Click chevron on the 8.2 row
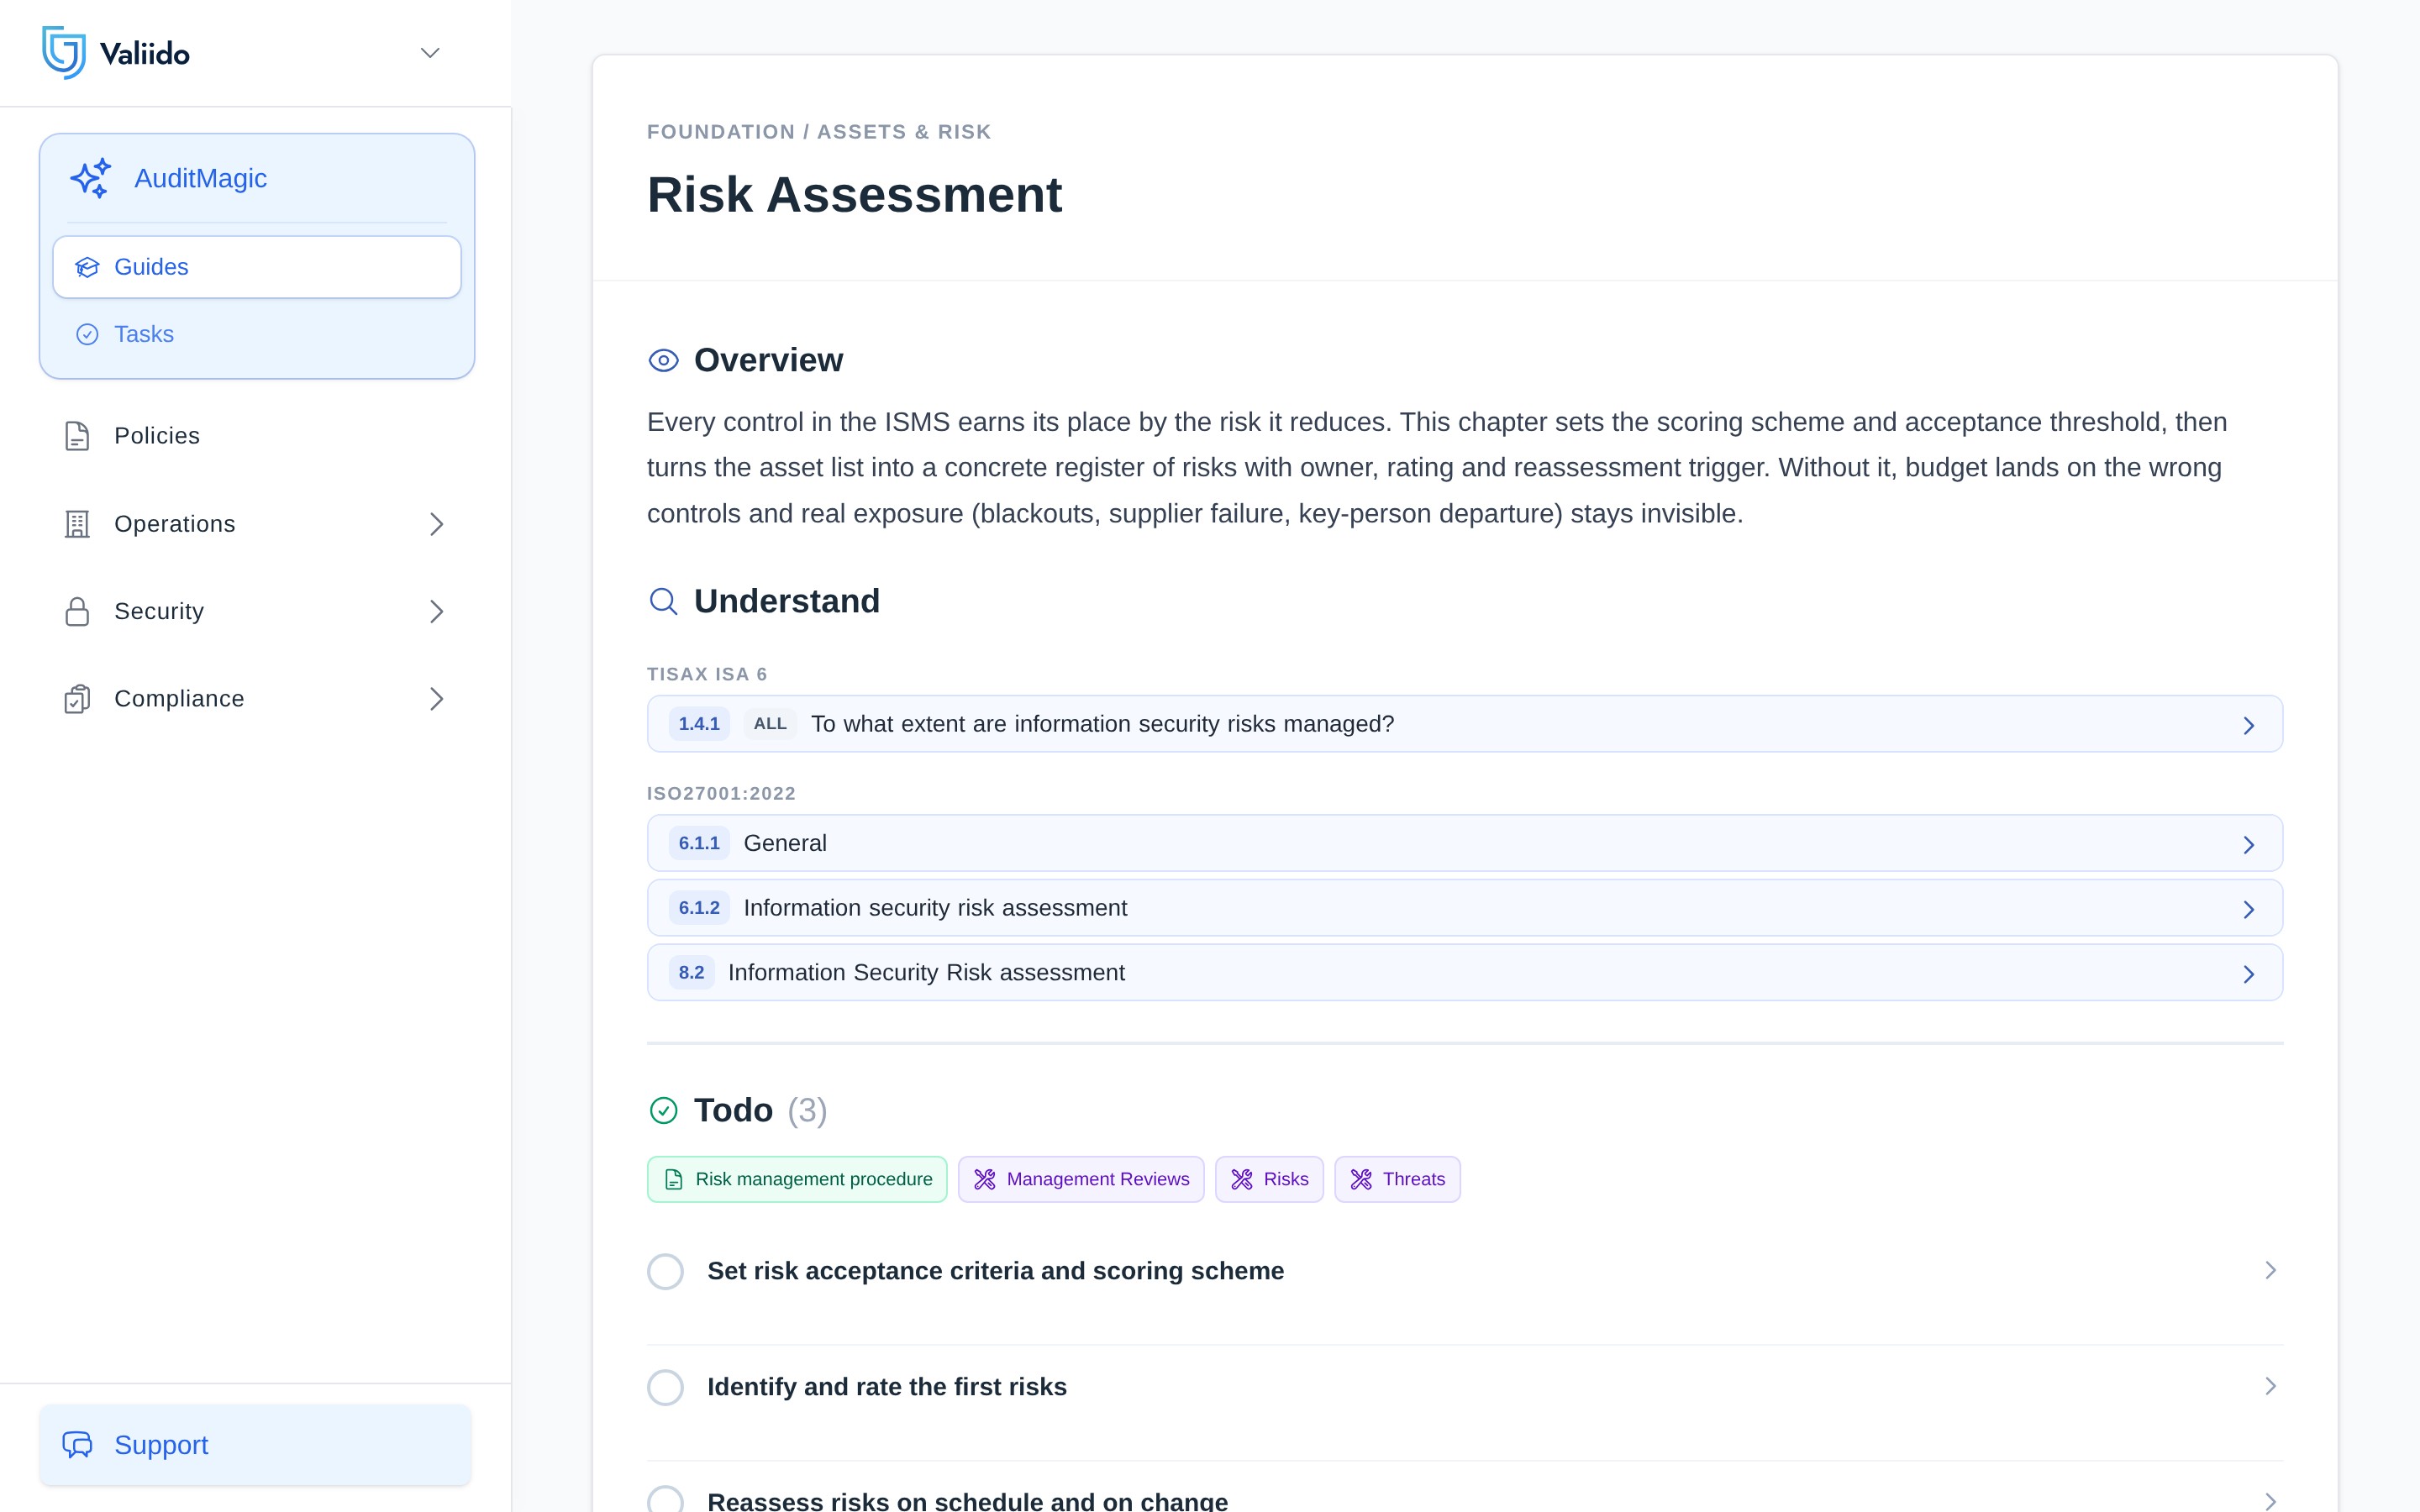Screen dimensions: 2420x1512 [2248, 974]
